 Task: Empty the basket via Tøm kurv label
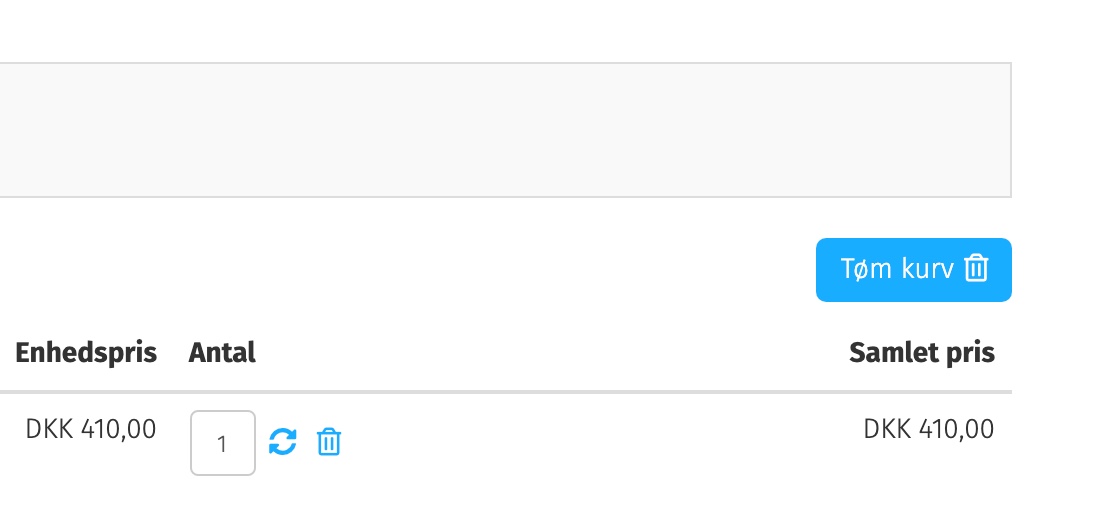pyautogui.click(x=897, y=269)
